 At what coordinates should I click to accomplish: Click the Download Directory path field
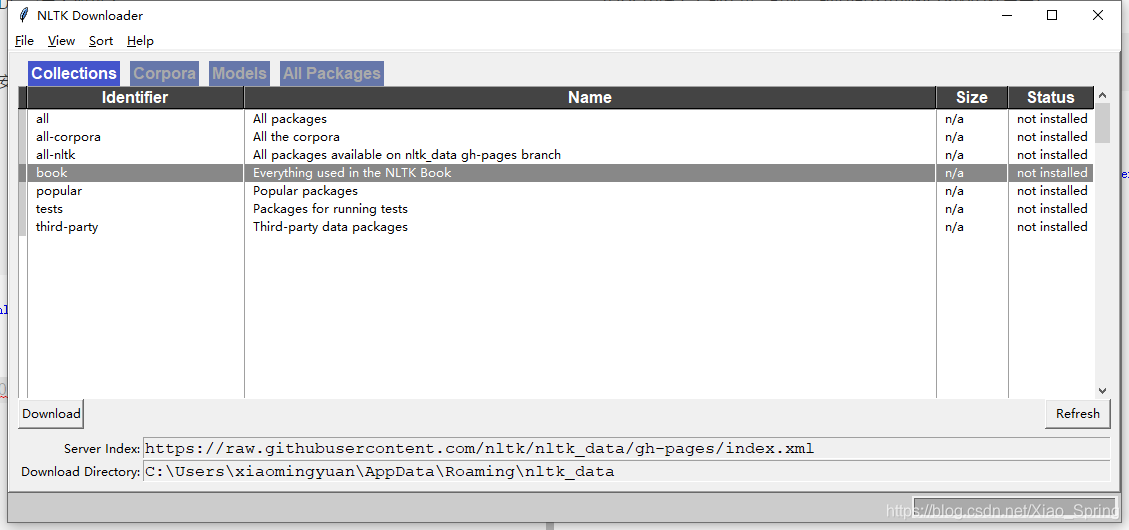click(x=626, y=472)
